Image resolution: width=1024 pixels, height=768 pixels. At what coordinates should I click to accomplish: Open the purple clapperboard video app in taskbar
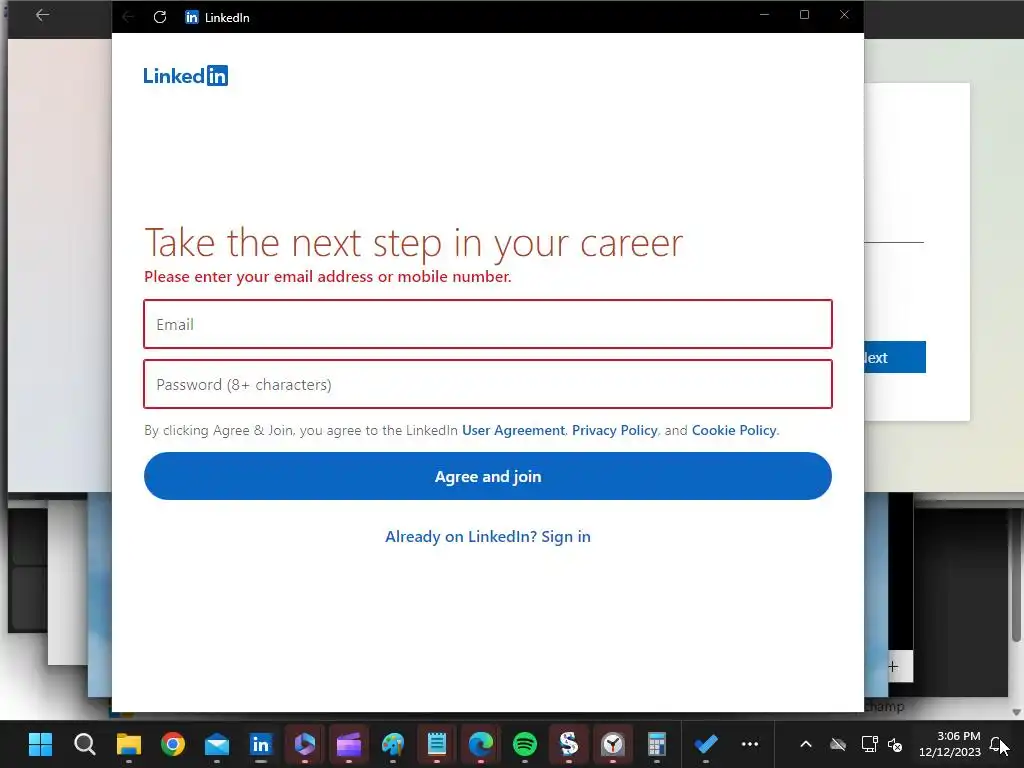pyautogui.click(x=349, y=744)
